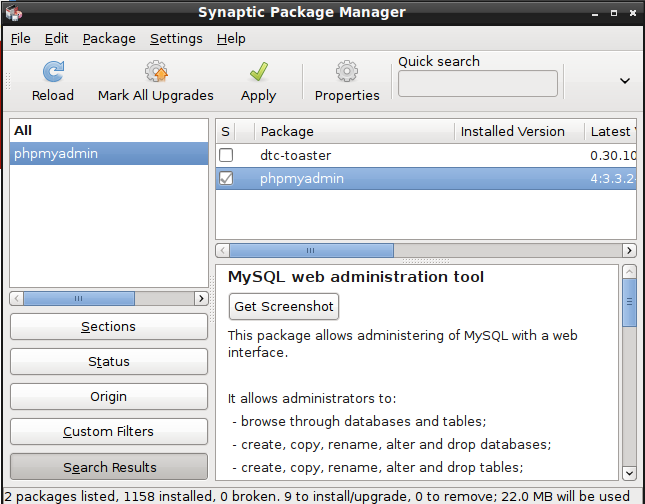Click the Get Screenshot button
Viewport: 645px width, 504px height.
coord(284,307)
